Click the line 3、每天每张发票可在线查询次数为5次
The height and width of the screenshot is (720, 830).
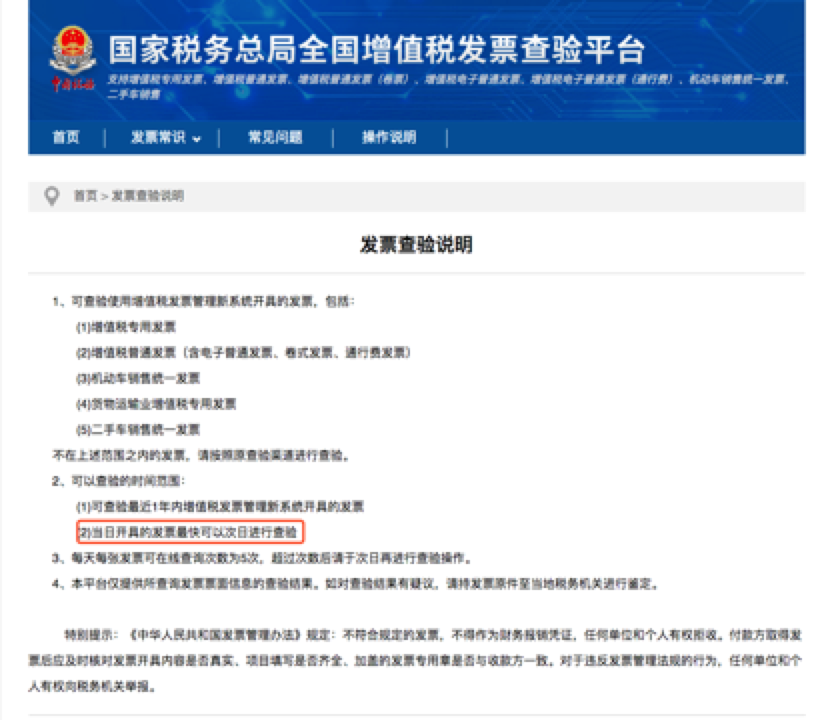(x=261, y=558)
